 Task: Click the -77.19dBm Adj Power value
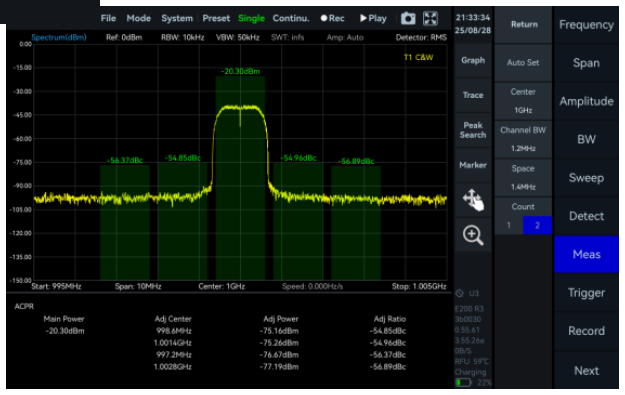(279, 367)
